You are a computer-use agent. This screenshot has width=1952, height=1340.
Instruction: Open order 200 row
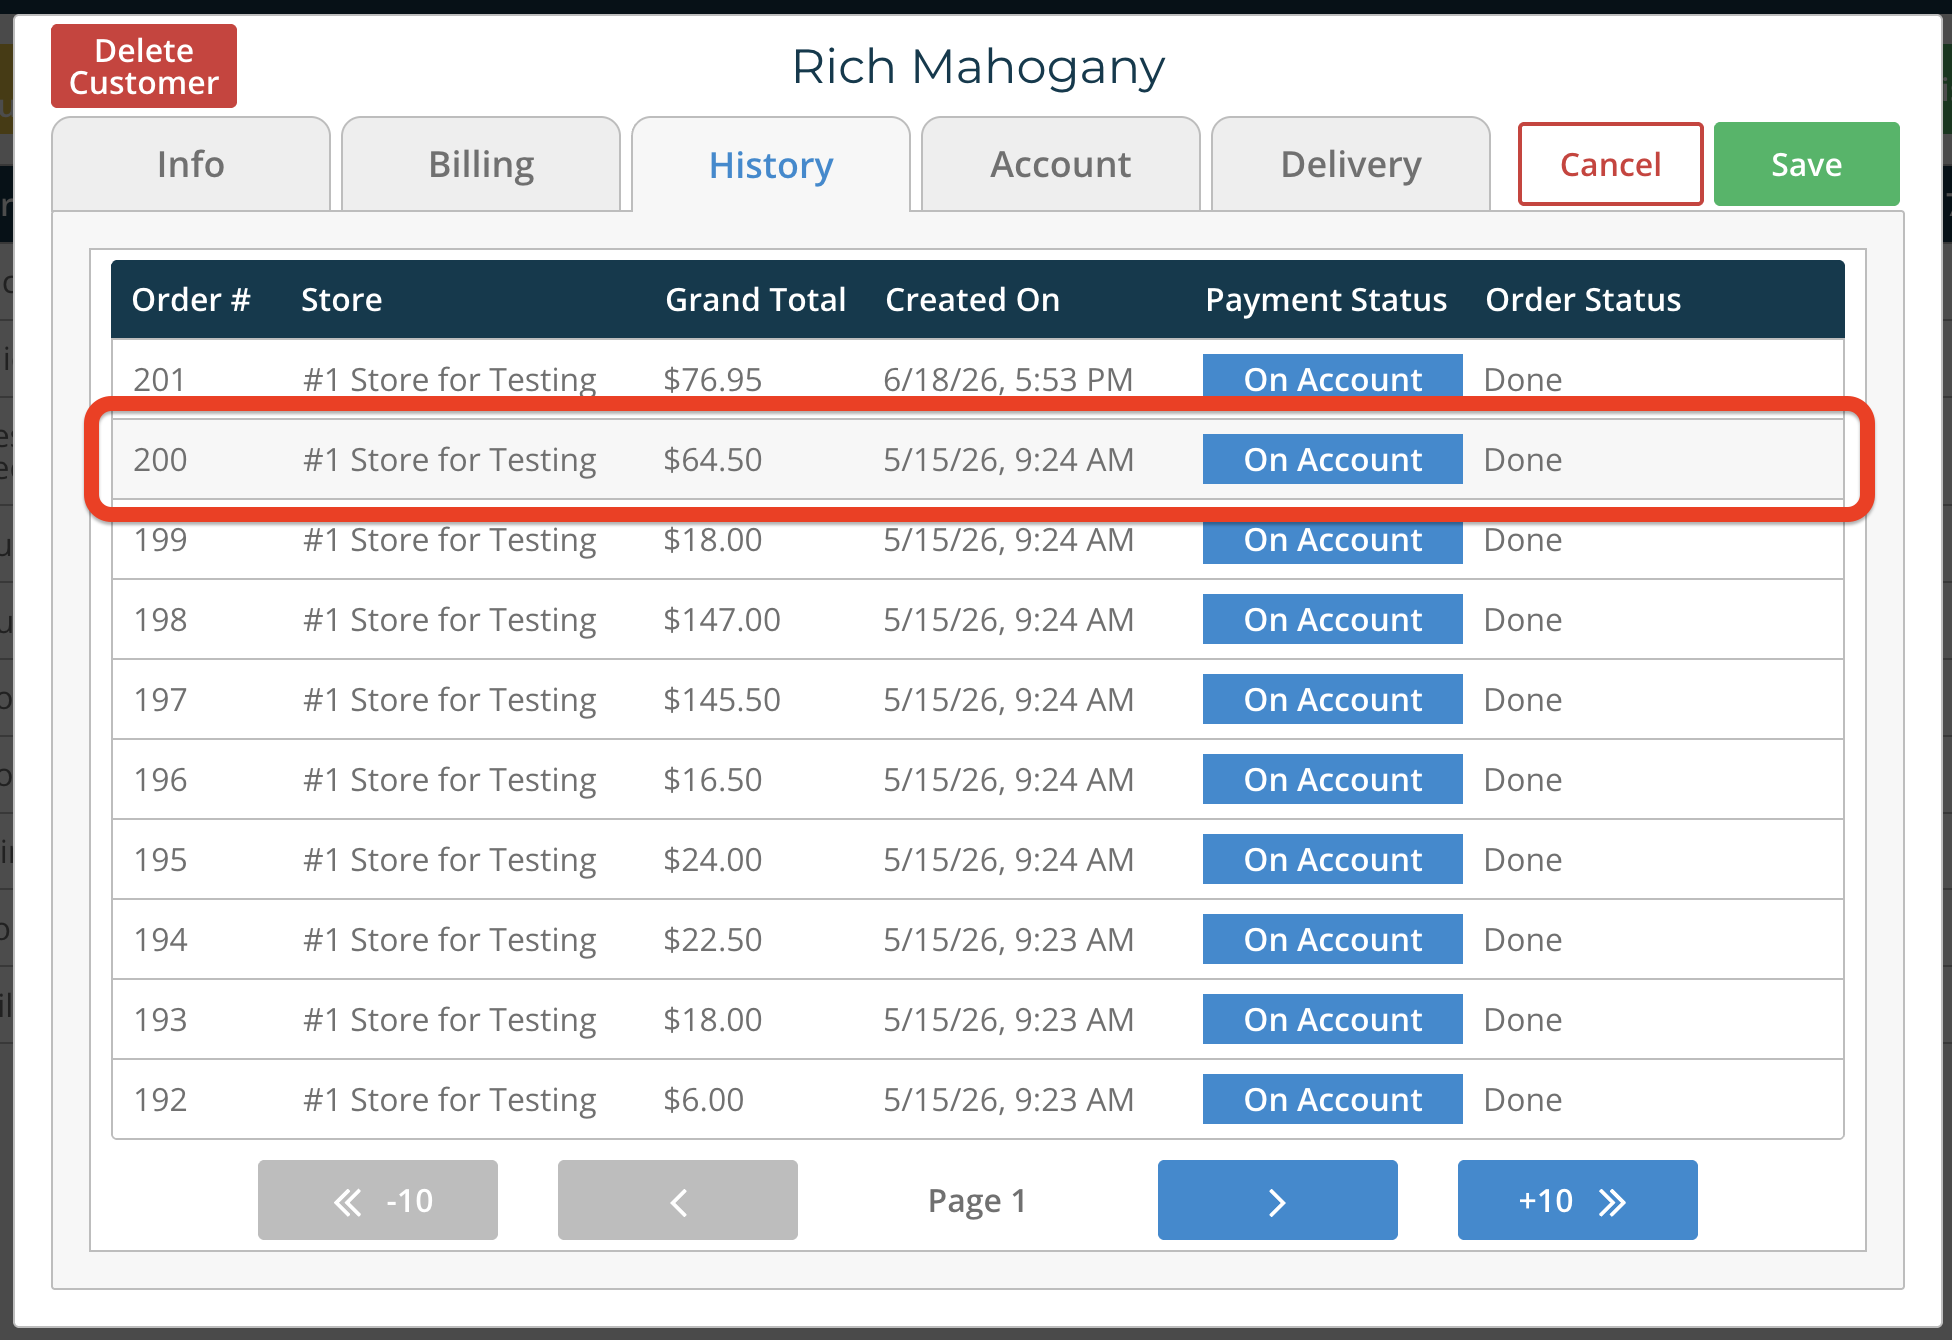pyautogui.click(x=978, y=459)
